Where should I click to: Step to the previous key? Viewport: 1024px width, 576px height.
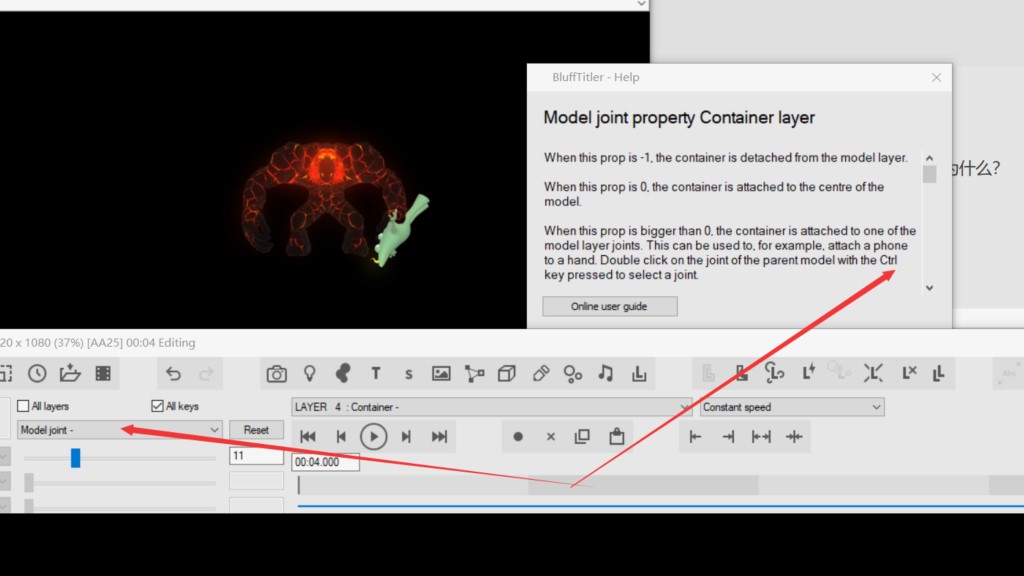341,437
